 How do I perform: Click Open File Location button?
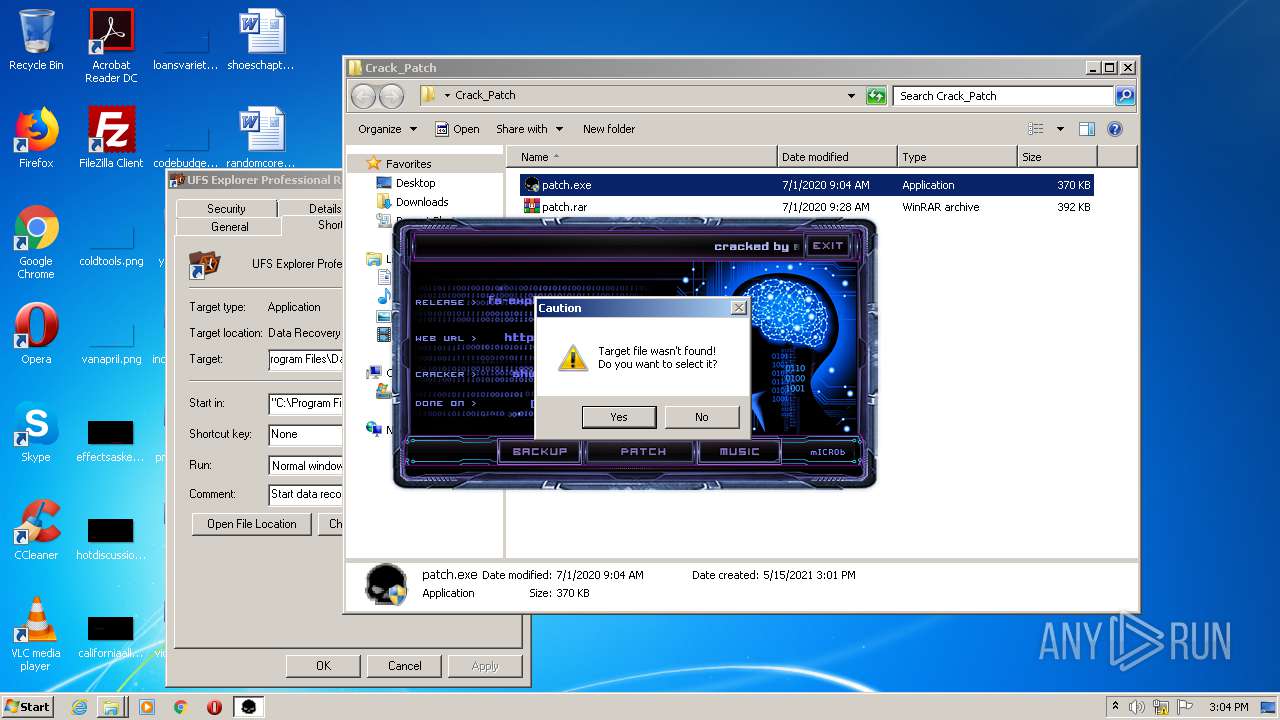point(252,524)
